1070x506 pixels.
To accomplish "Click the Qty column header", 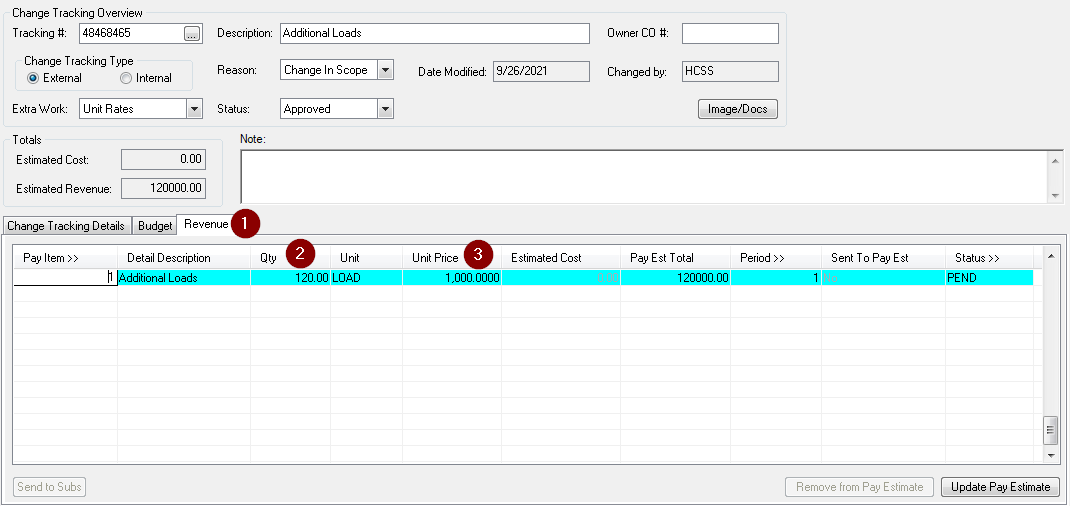I will [290, 258].
